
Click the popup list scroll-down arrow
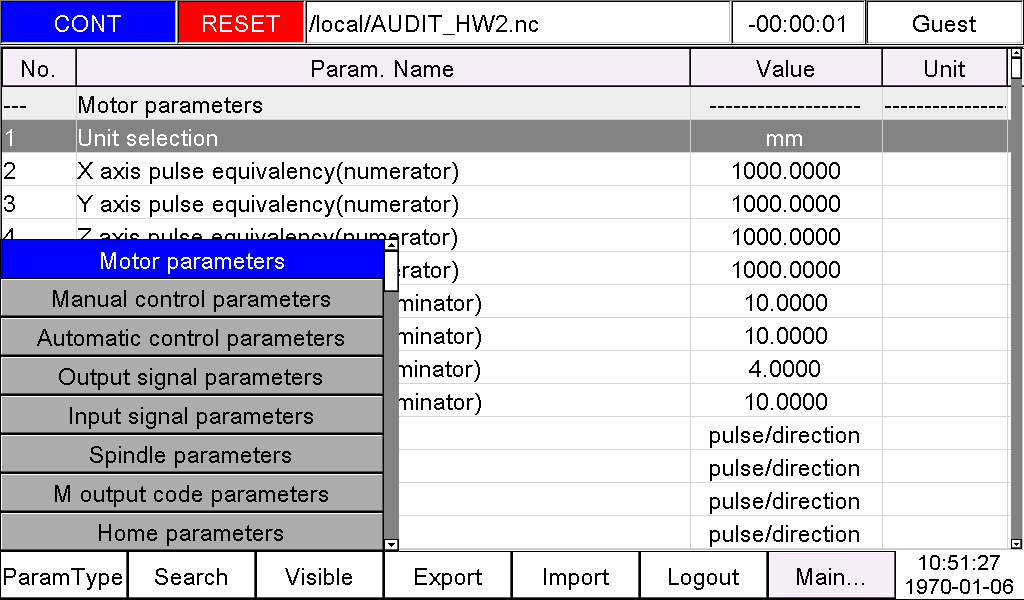point(391,544)
